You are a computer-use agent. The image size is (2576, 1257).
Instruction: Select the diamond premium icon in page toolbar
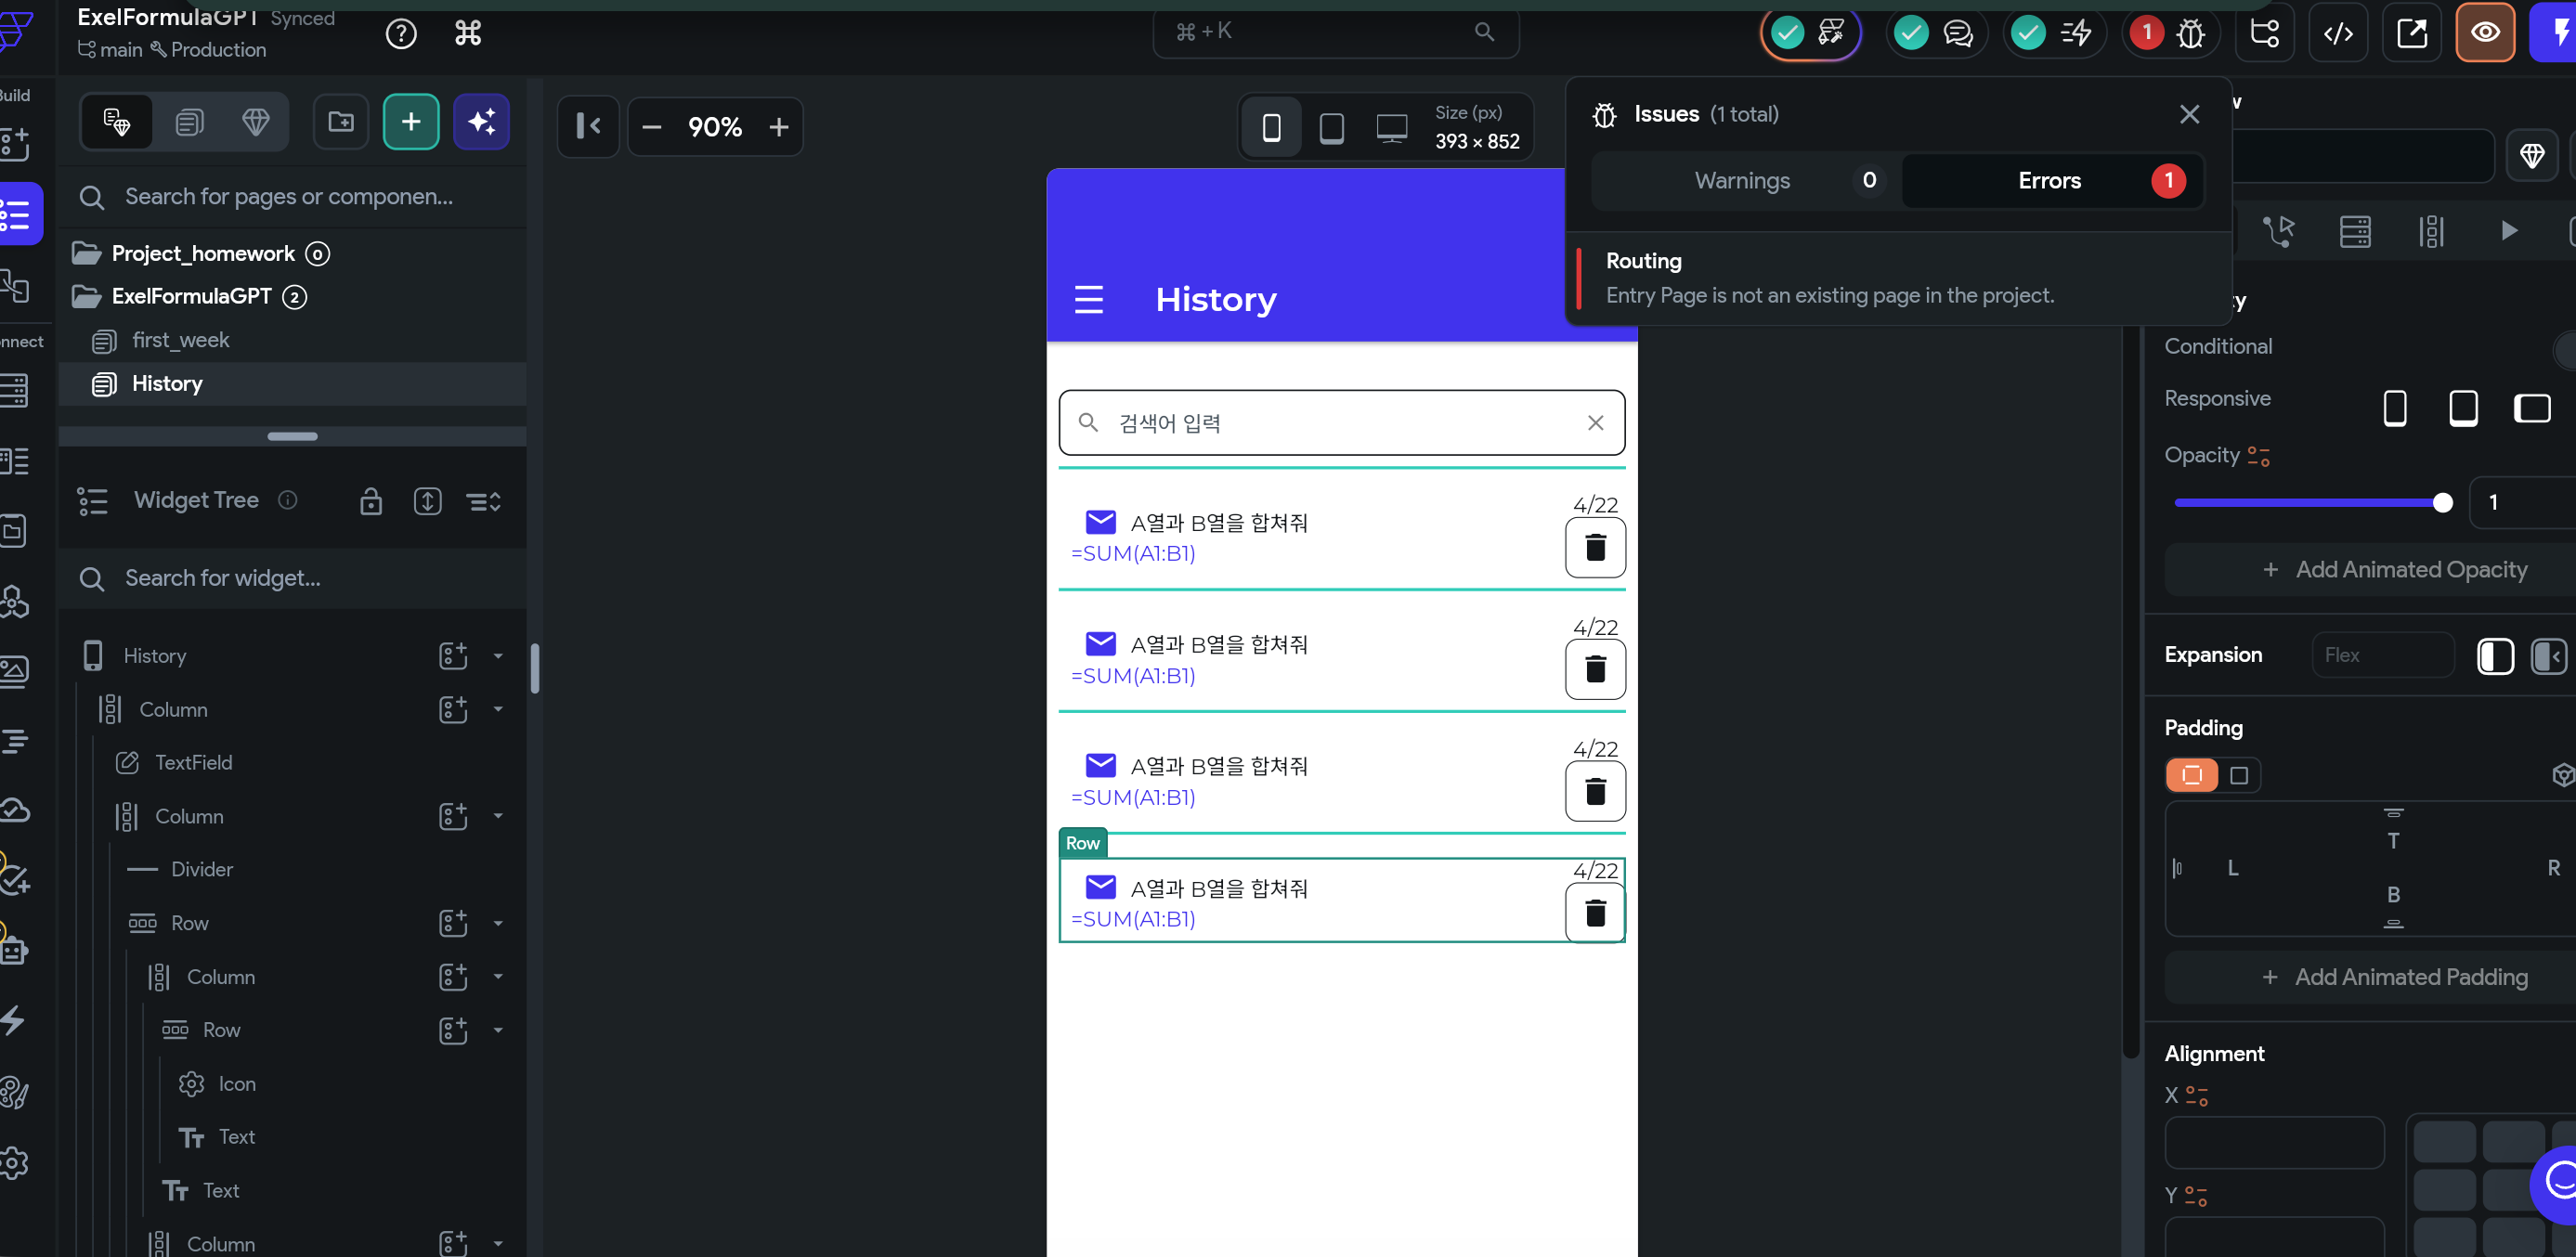coord(256,122)
